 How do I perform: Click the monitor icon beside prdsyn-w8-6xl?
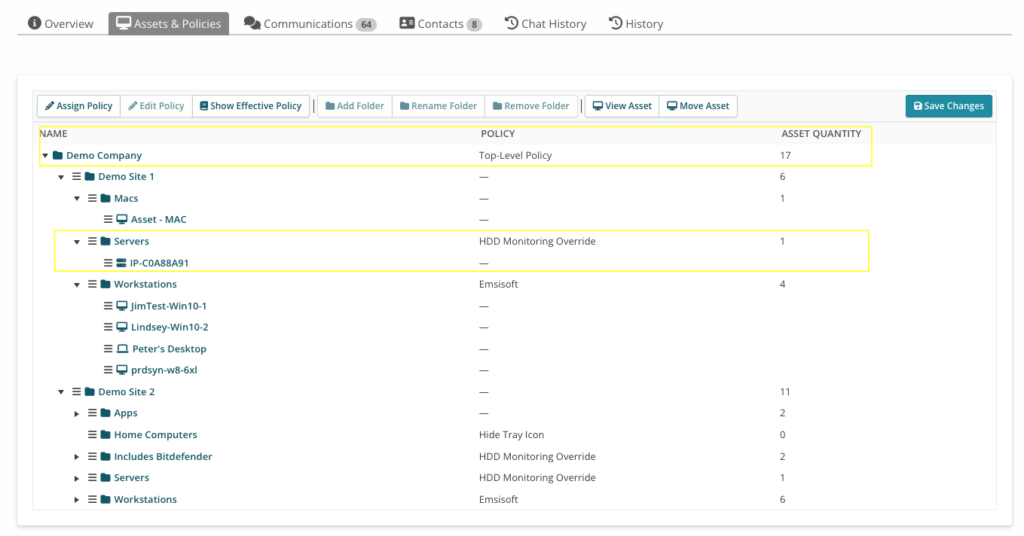tap(122, 370)
